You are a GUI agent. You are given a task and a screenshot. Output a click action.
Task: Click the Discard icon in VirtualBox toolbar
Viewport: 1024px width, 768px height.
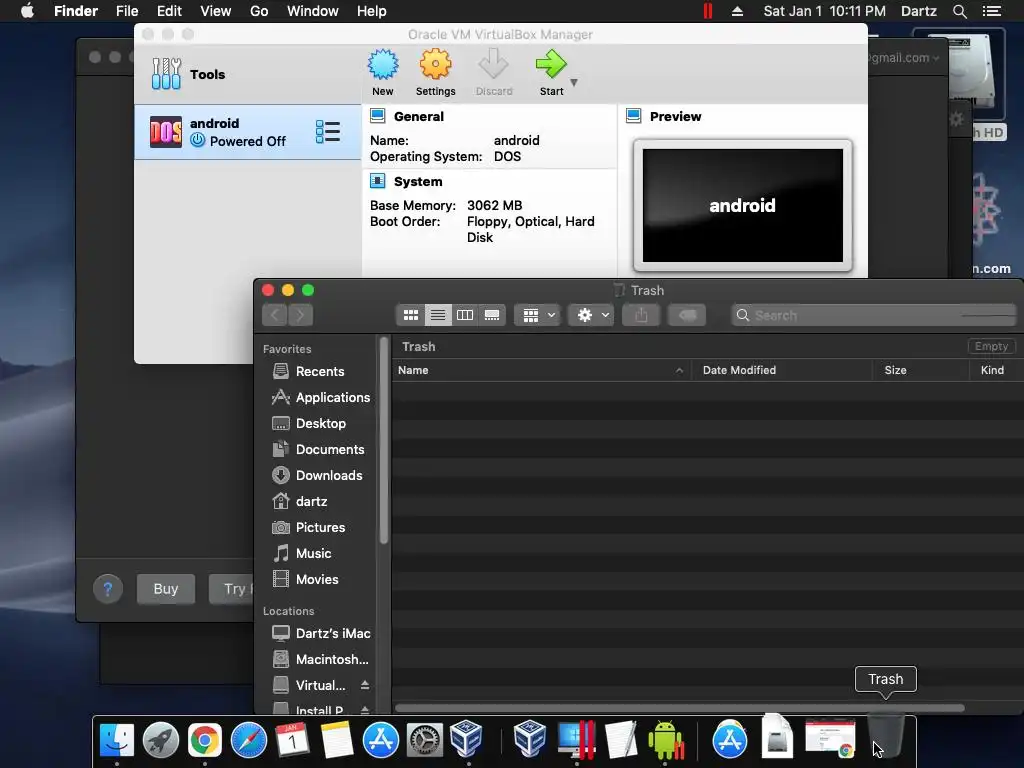(494, 72)
